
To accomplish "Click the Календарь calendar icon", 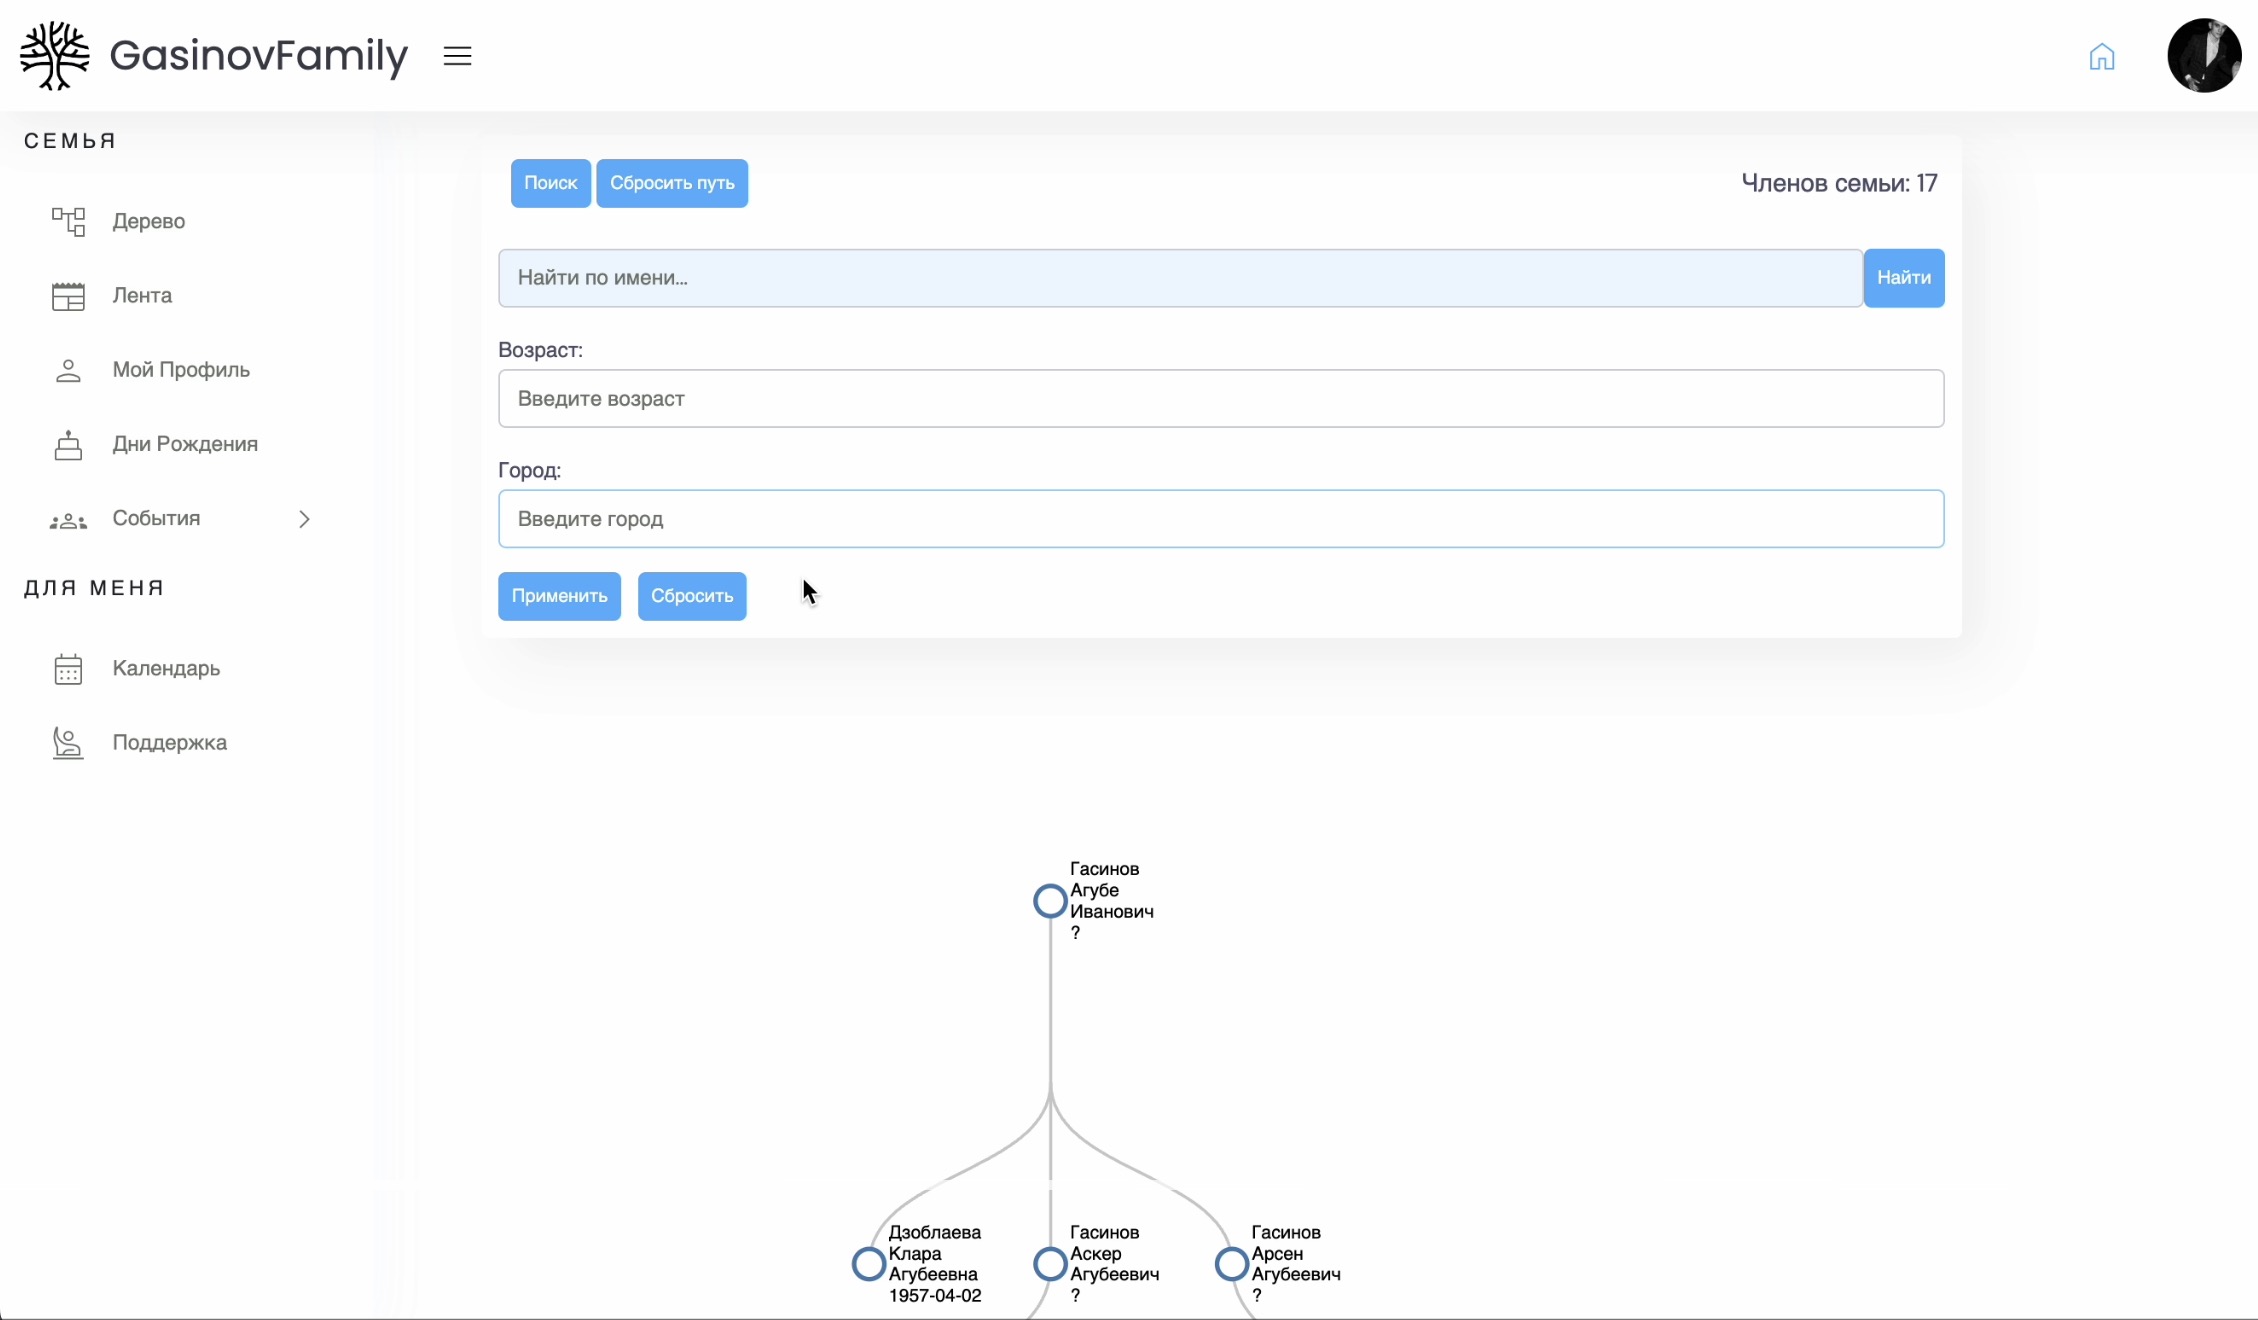I will click(68, 669).
